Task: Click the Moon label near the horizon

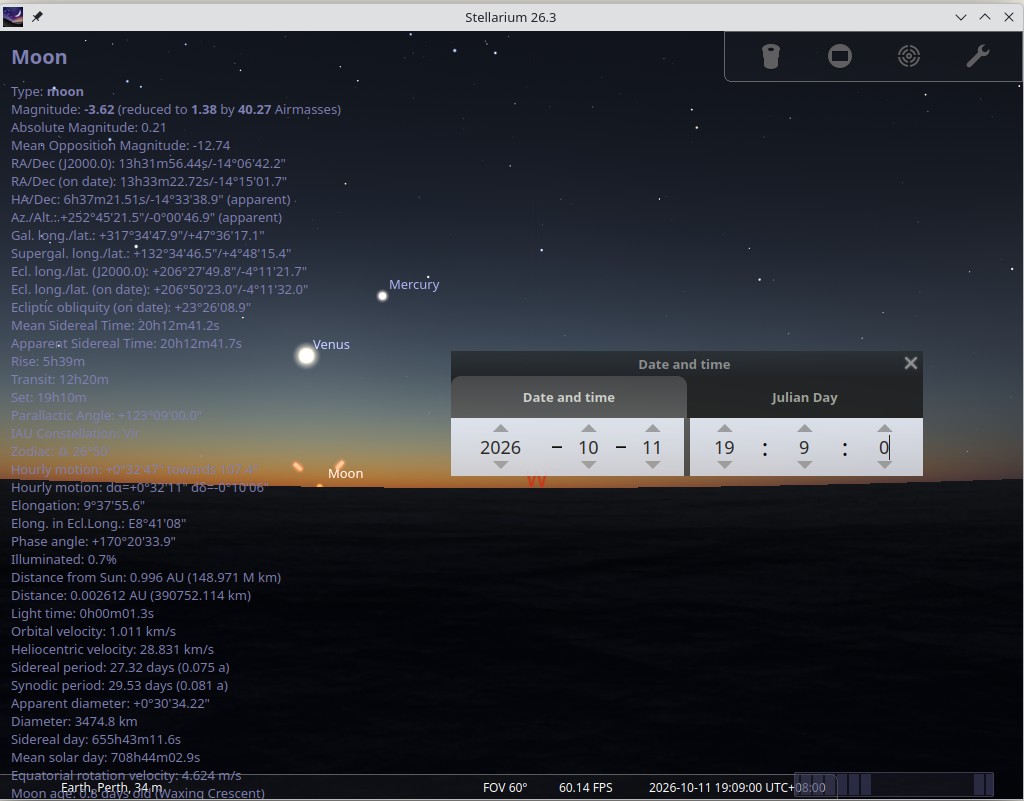Action: [x=345, y=473]
